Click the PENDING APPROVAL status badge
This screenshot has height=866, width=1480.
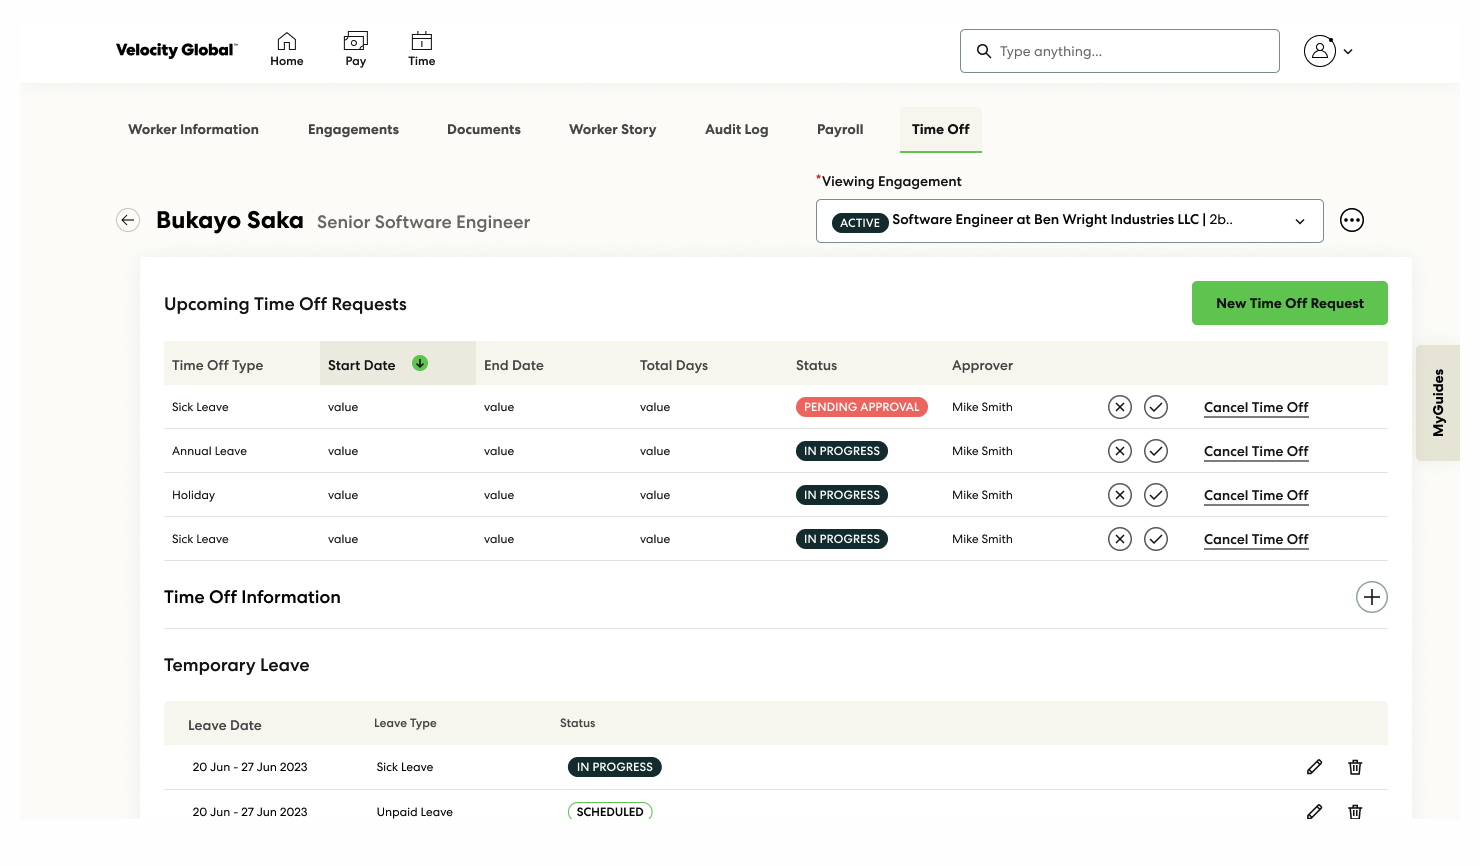point(862,407)
